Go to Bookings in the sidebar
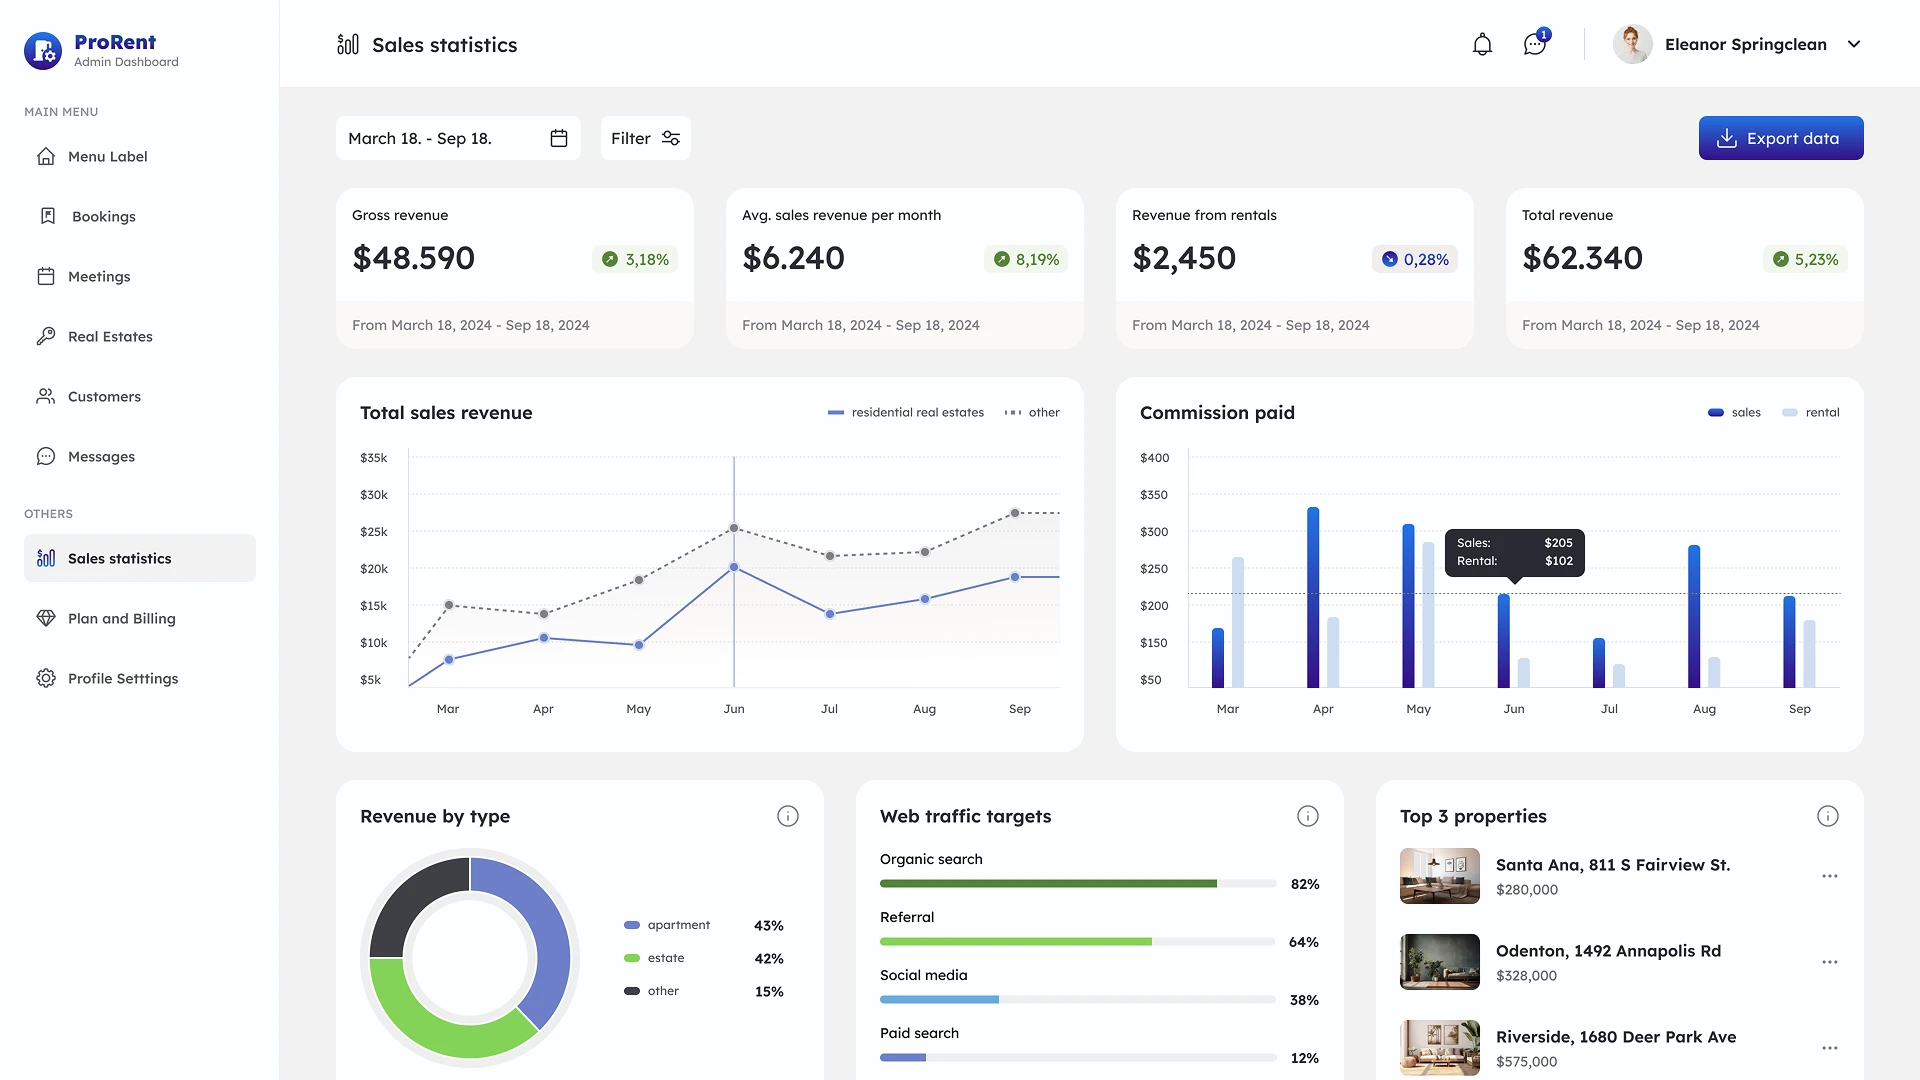 coord(103,216)
